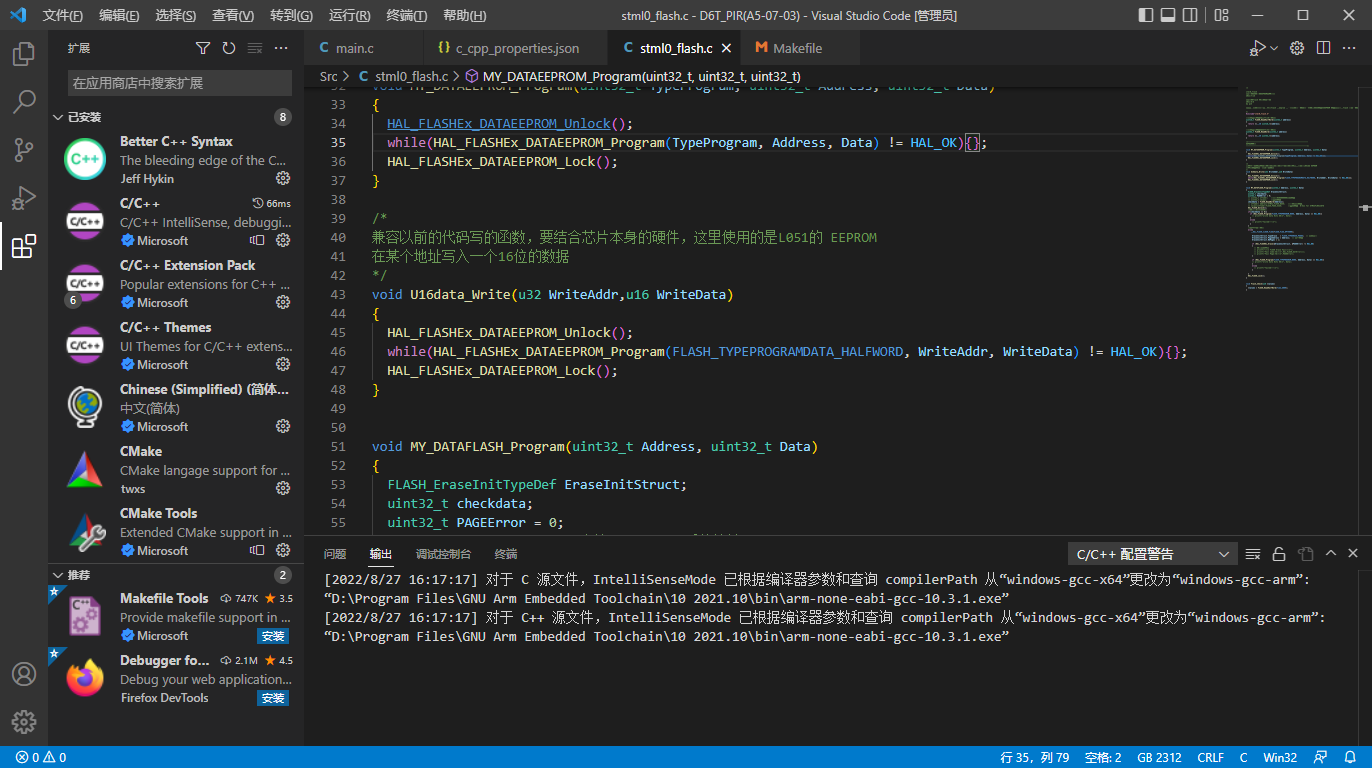This screenshot has width=1372, height=768.
Task: Collapse the 已安装 extensions section
Action: pyautogui.click(x=177, y=117)
